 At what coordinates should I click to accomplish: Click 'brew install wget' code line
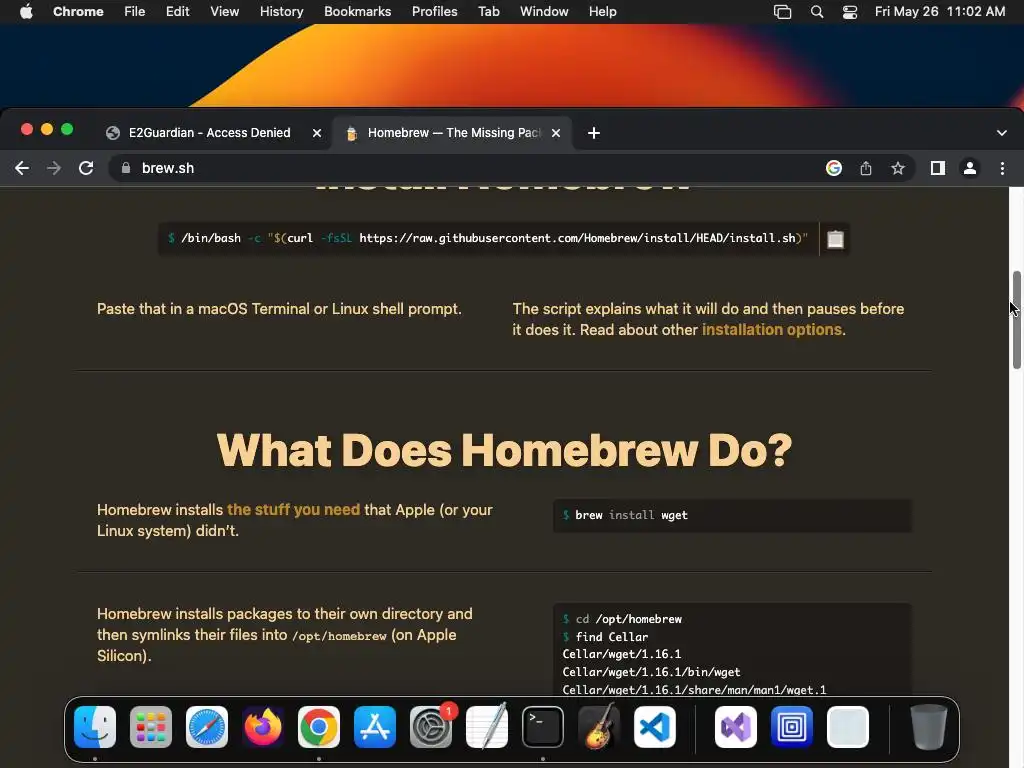coord(625,515)
